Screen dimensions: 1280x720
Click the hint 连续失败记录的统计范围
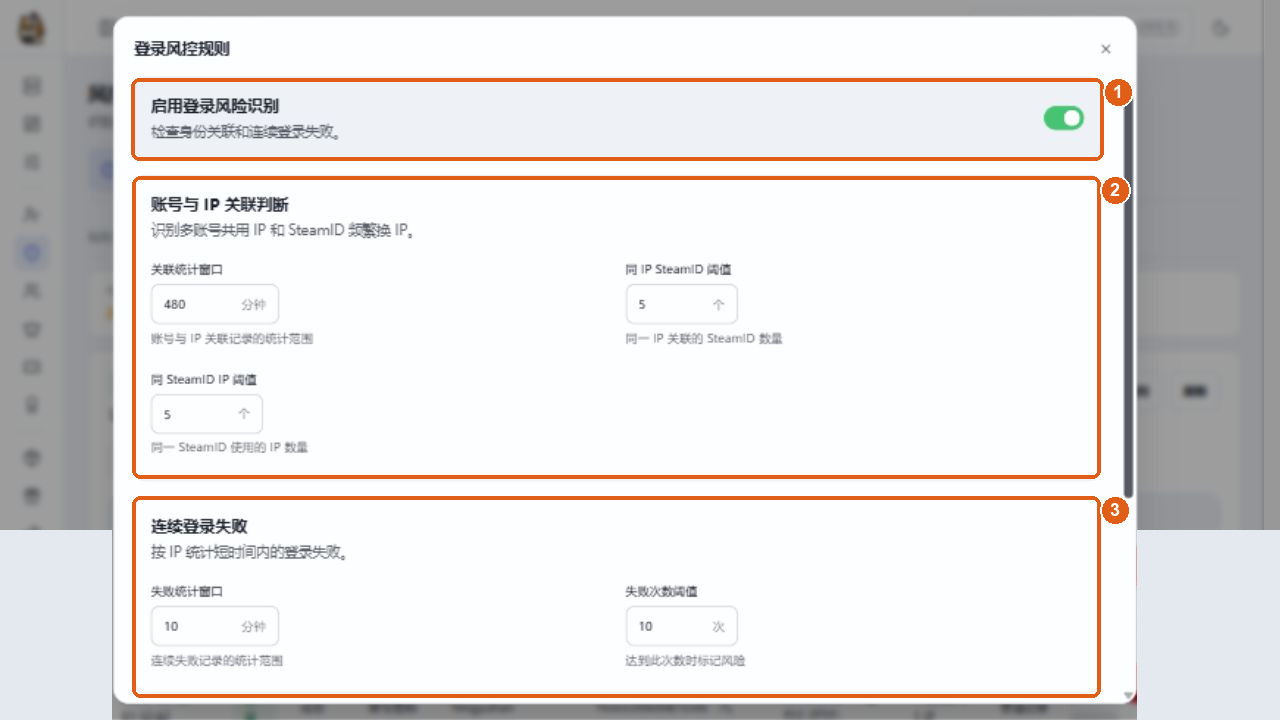tap(217, 661)
